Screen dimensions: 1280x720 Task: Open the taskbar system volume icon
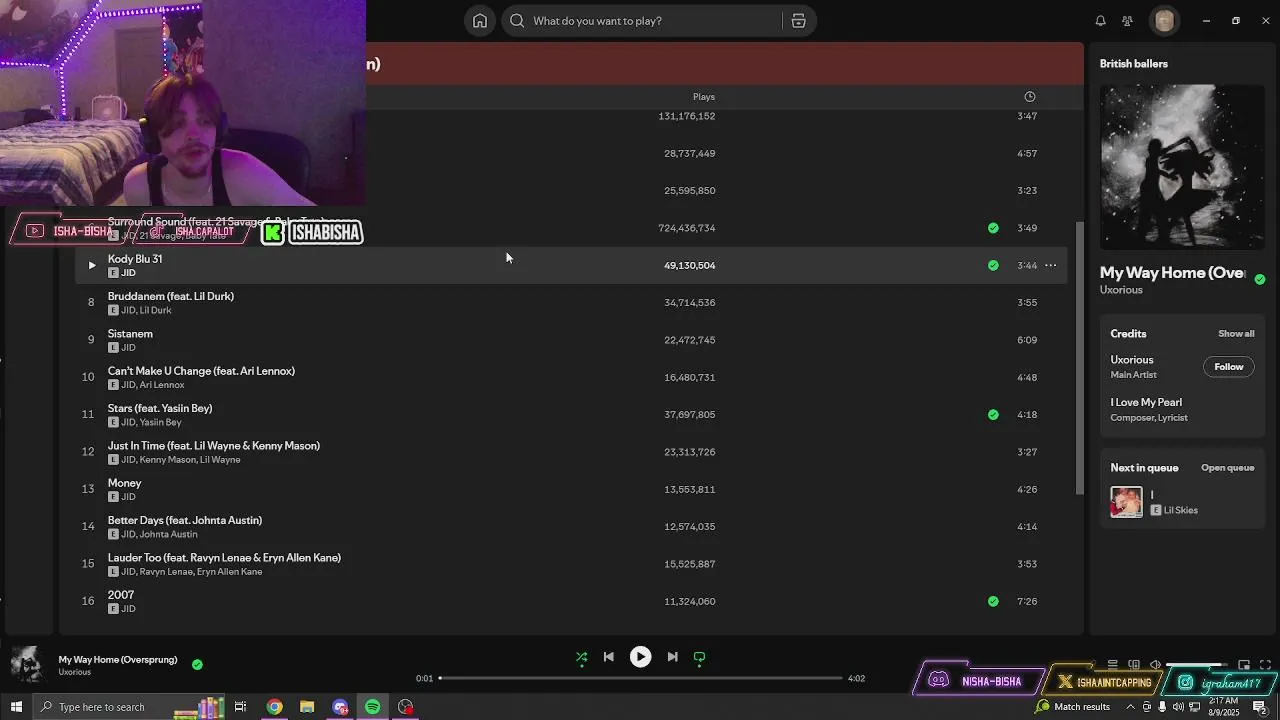(x=1177, y=707)
